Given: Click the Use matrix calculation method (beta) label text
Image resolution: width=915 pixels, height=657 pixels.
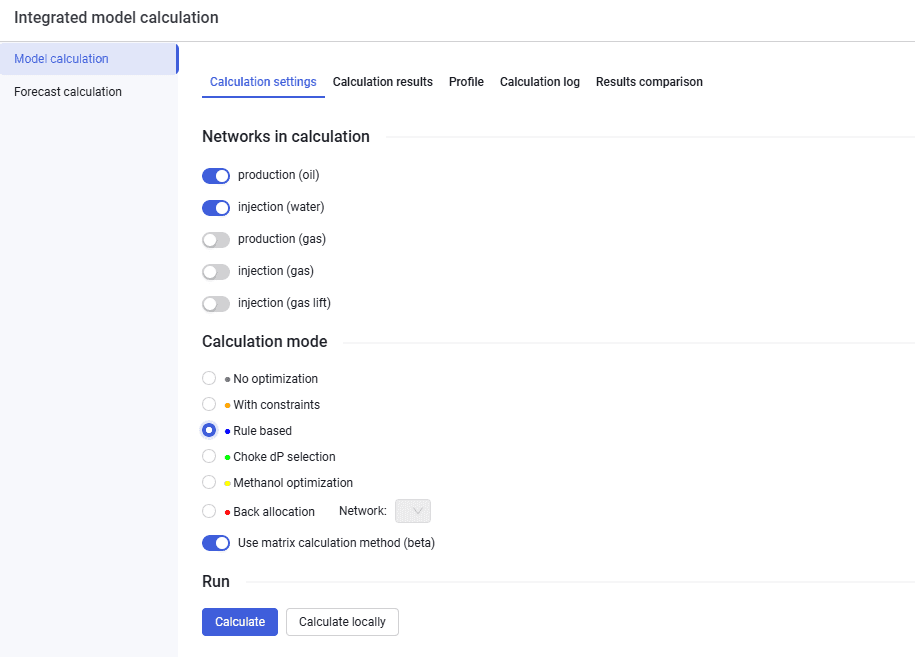Looking at the screenshot, I should click(x=336, y=543).
